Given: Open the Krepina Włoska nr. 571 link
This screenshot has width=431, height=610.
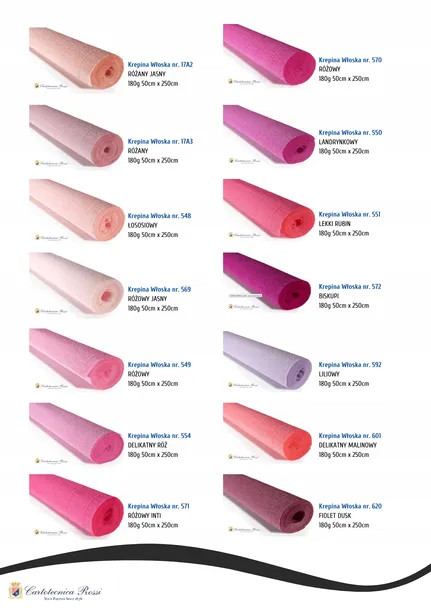Looking at the screenshot, I should point(158,507).
